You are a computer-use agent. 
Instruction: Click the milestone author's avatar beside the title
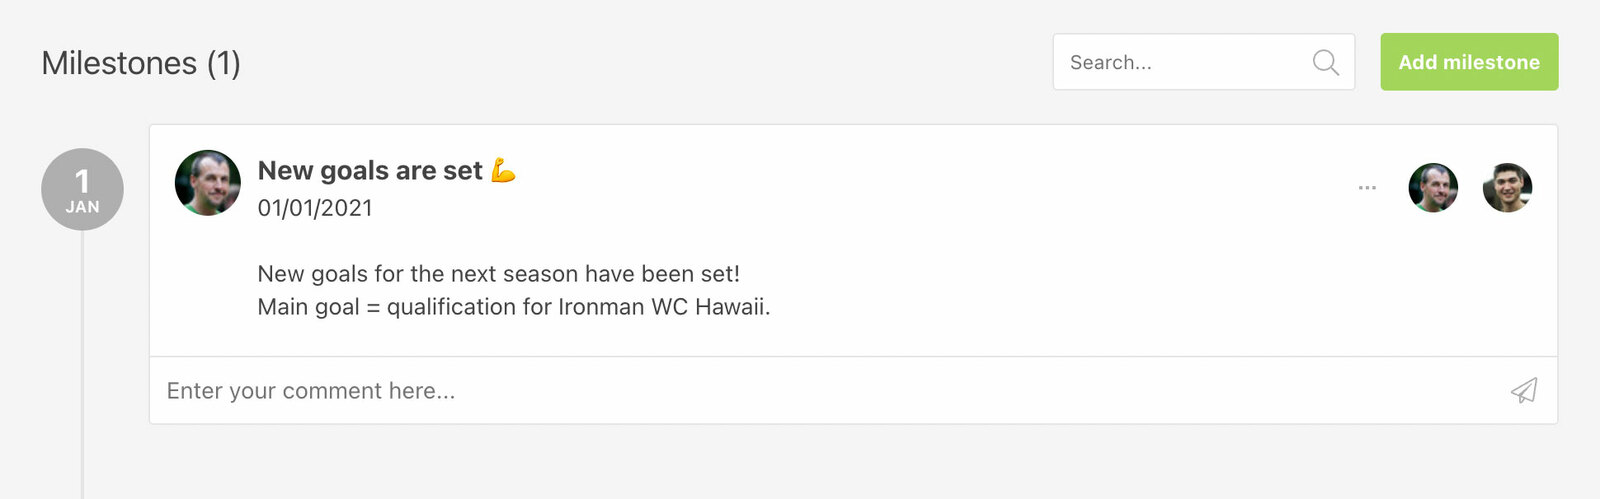click(x=208, y=183)
